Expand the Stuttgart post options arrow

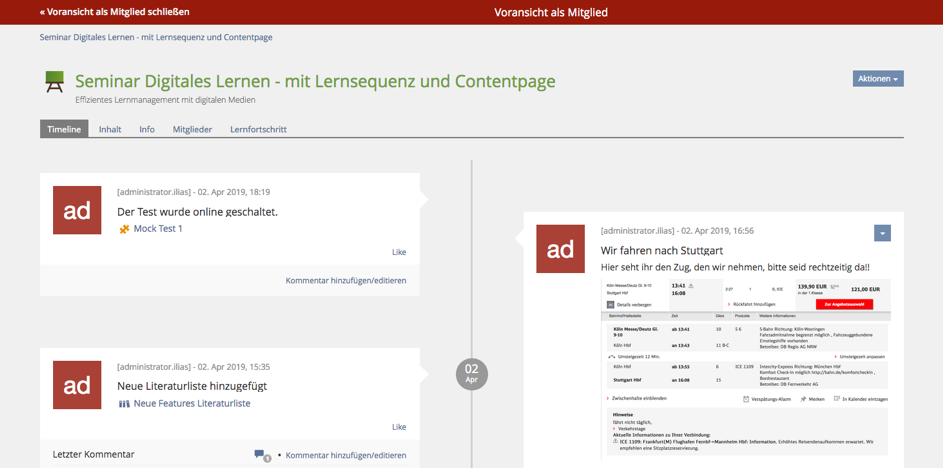click(881, 233)
